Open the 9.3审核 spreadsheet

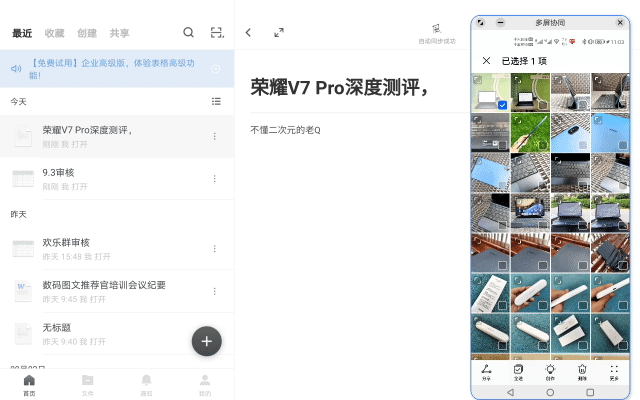(117, 179)
